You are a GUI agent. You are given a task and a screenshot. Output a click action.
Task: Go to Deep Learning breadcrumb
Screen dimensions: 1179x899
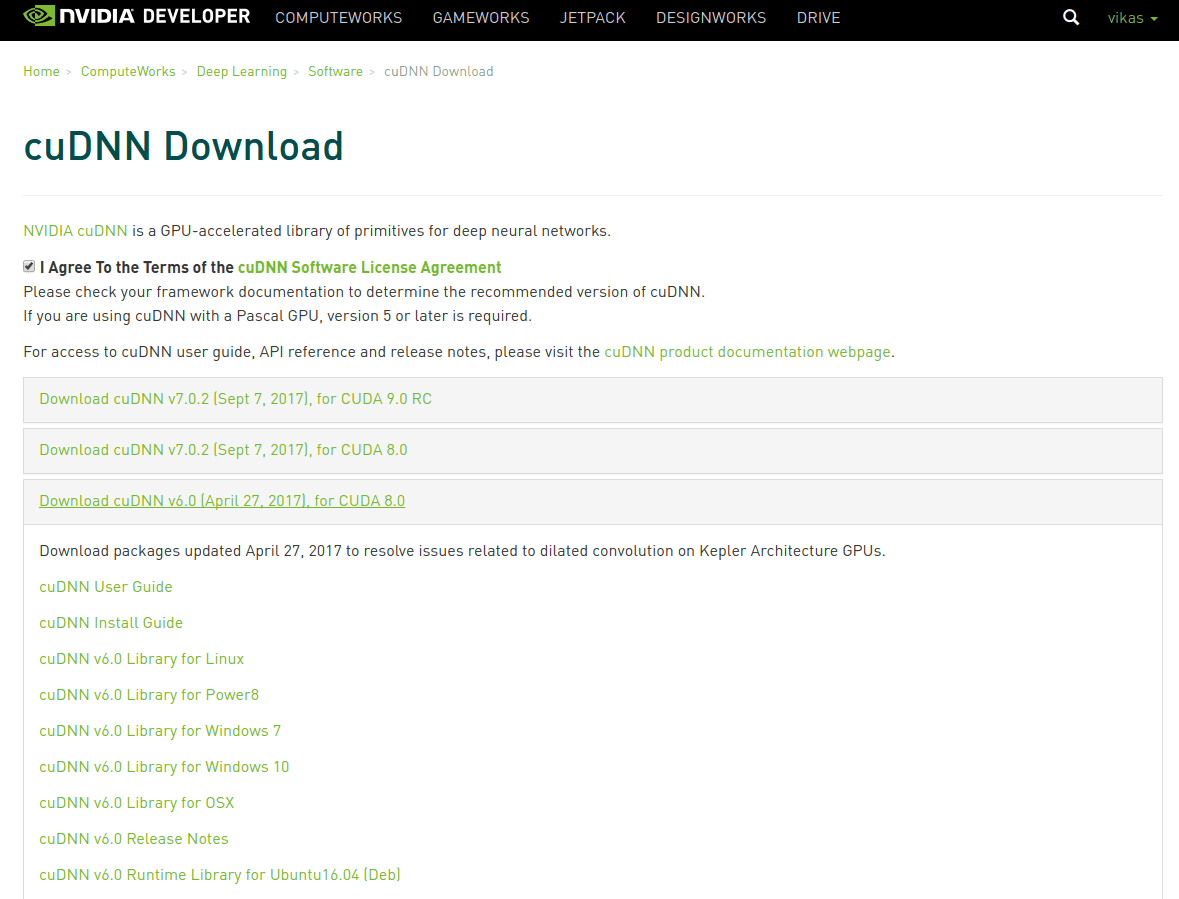click(241, 71)
